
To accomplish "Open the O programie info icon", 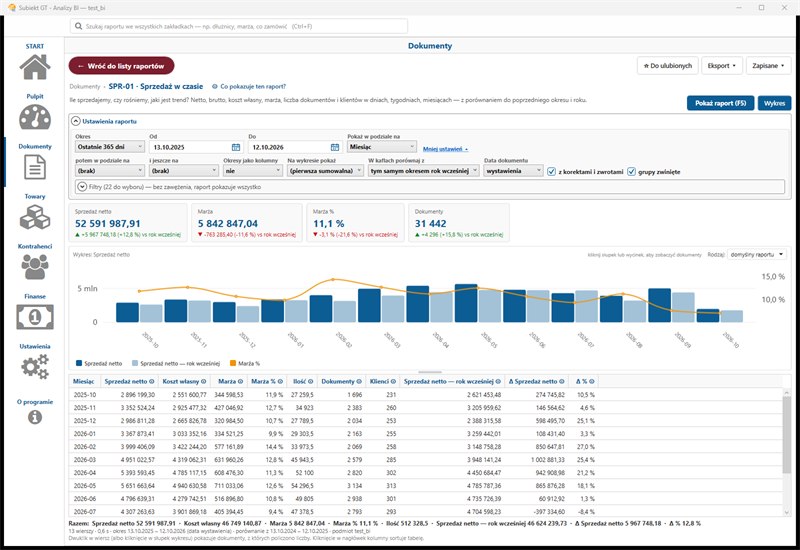I will (x=35, y=417).
